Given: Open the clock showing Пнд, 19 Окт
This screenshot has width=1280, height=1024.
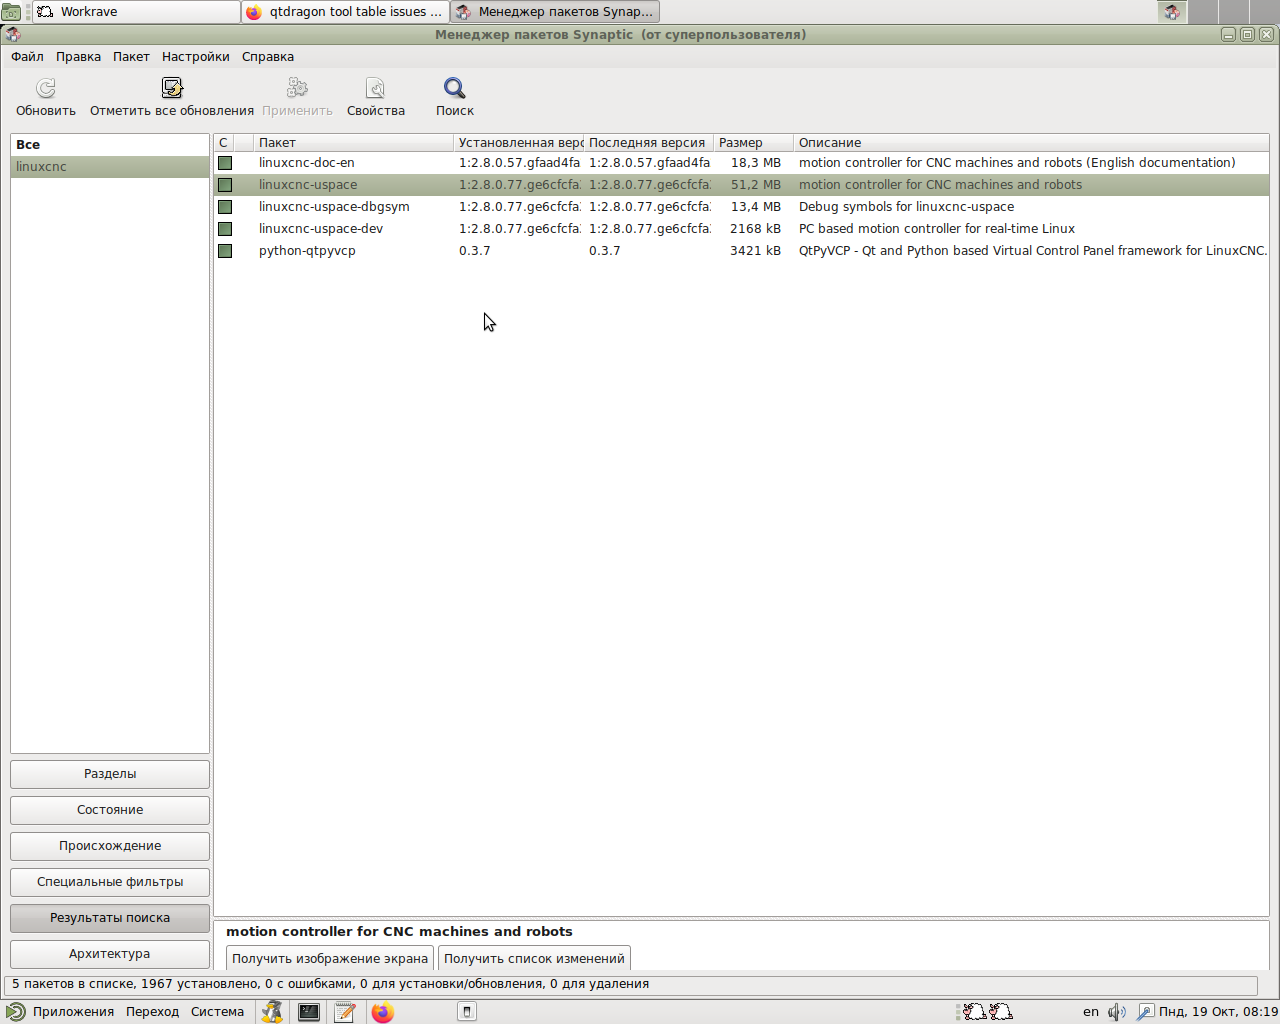Looking at the screenshot, I should (x=1218, y=1012).
